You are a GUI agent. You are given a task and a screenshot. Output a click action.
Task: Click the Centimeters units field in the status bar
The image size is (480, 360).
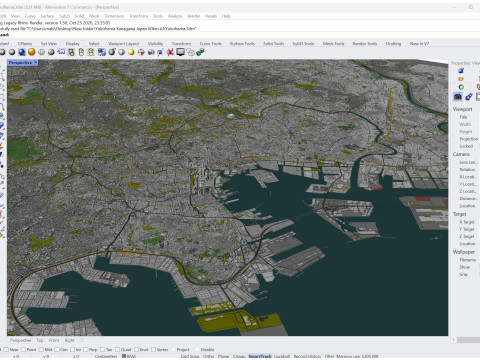(x=106, y=356)
